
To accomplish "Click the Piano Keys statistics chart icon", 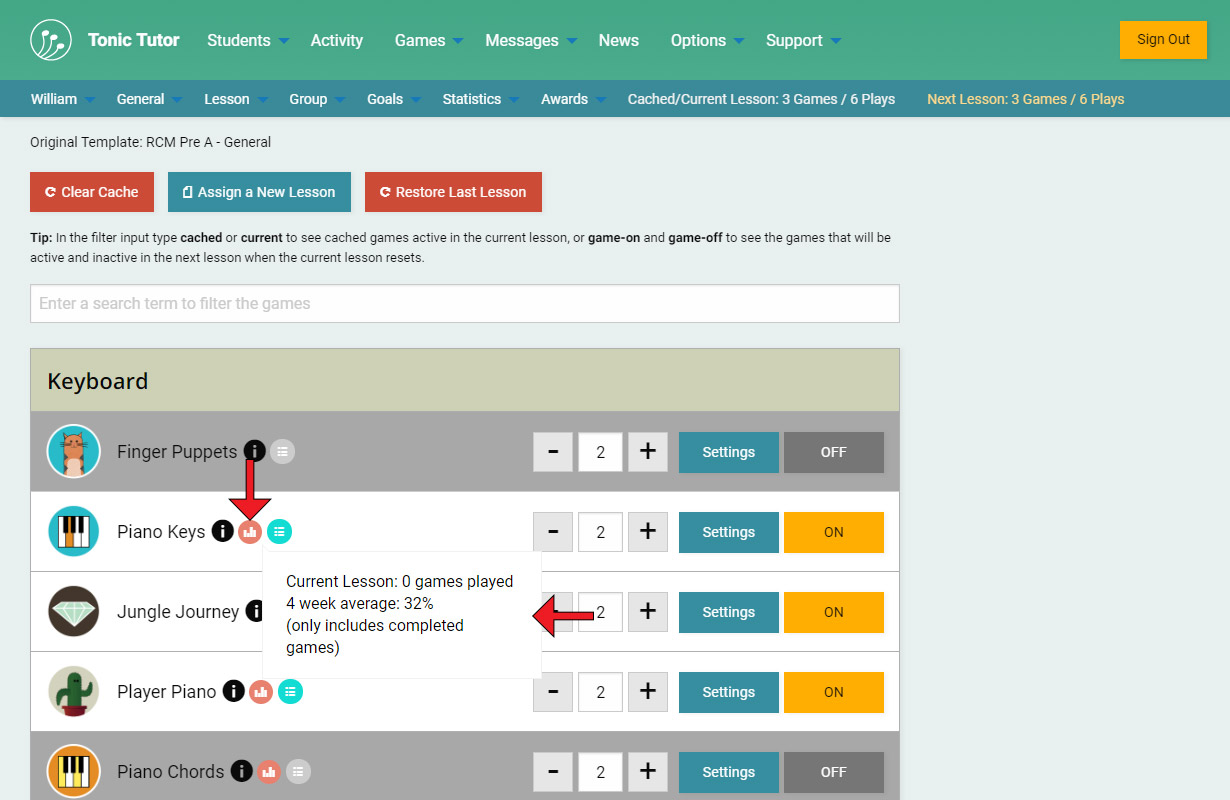I will tap(250, 532).
